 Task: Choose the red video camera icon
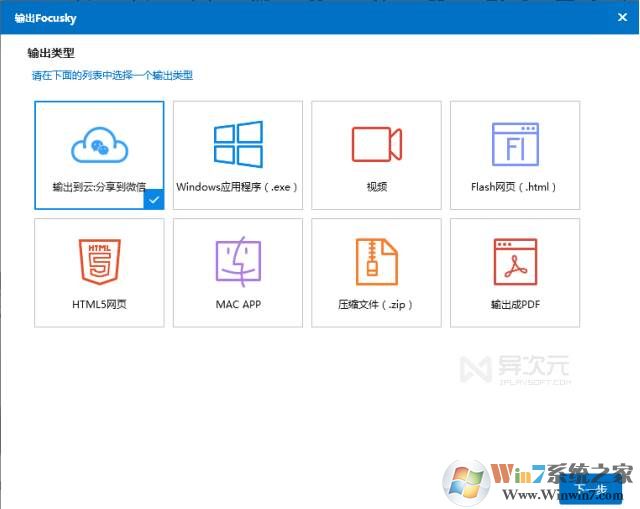click(376, 144)
